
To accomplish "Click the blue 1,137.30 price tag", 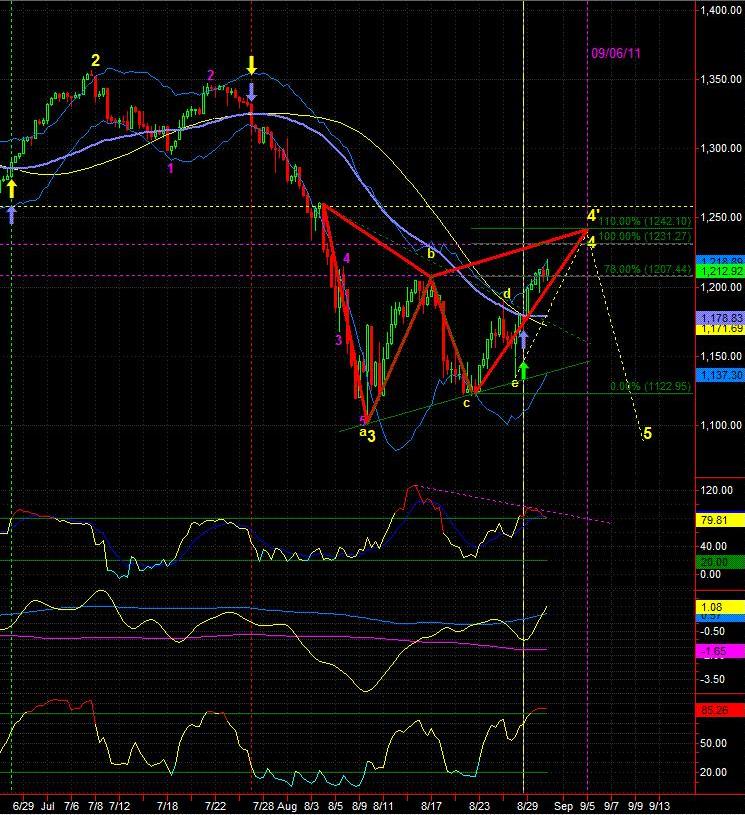I will coord(722,374).
